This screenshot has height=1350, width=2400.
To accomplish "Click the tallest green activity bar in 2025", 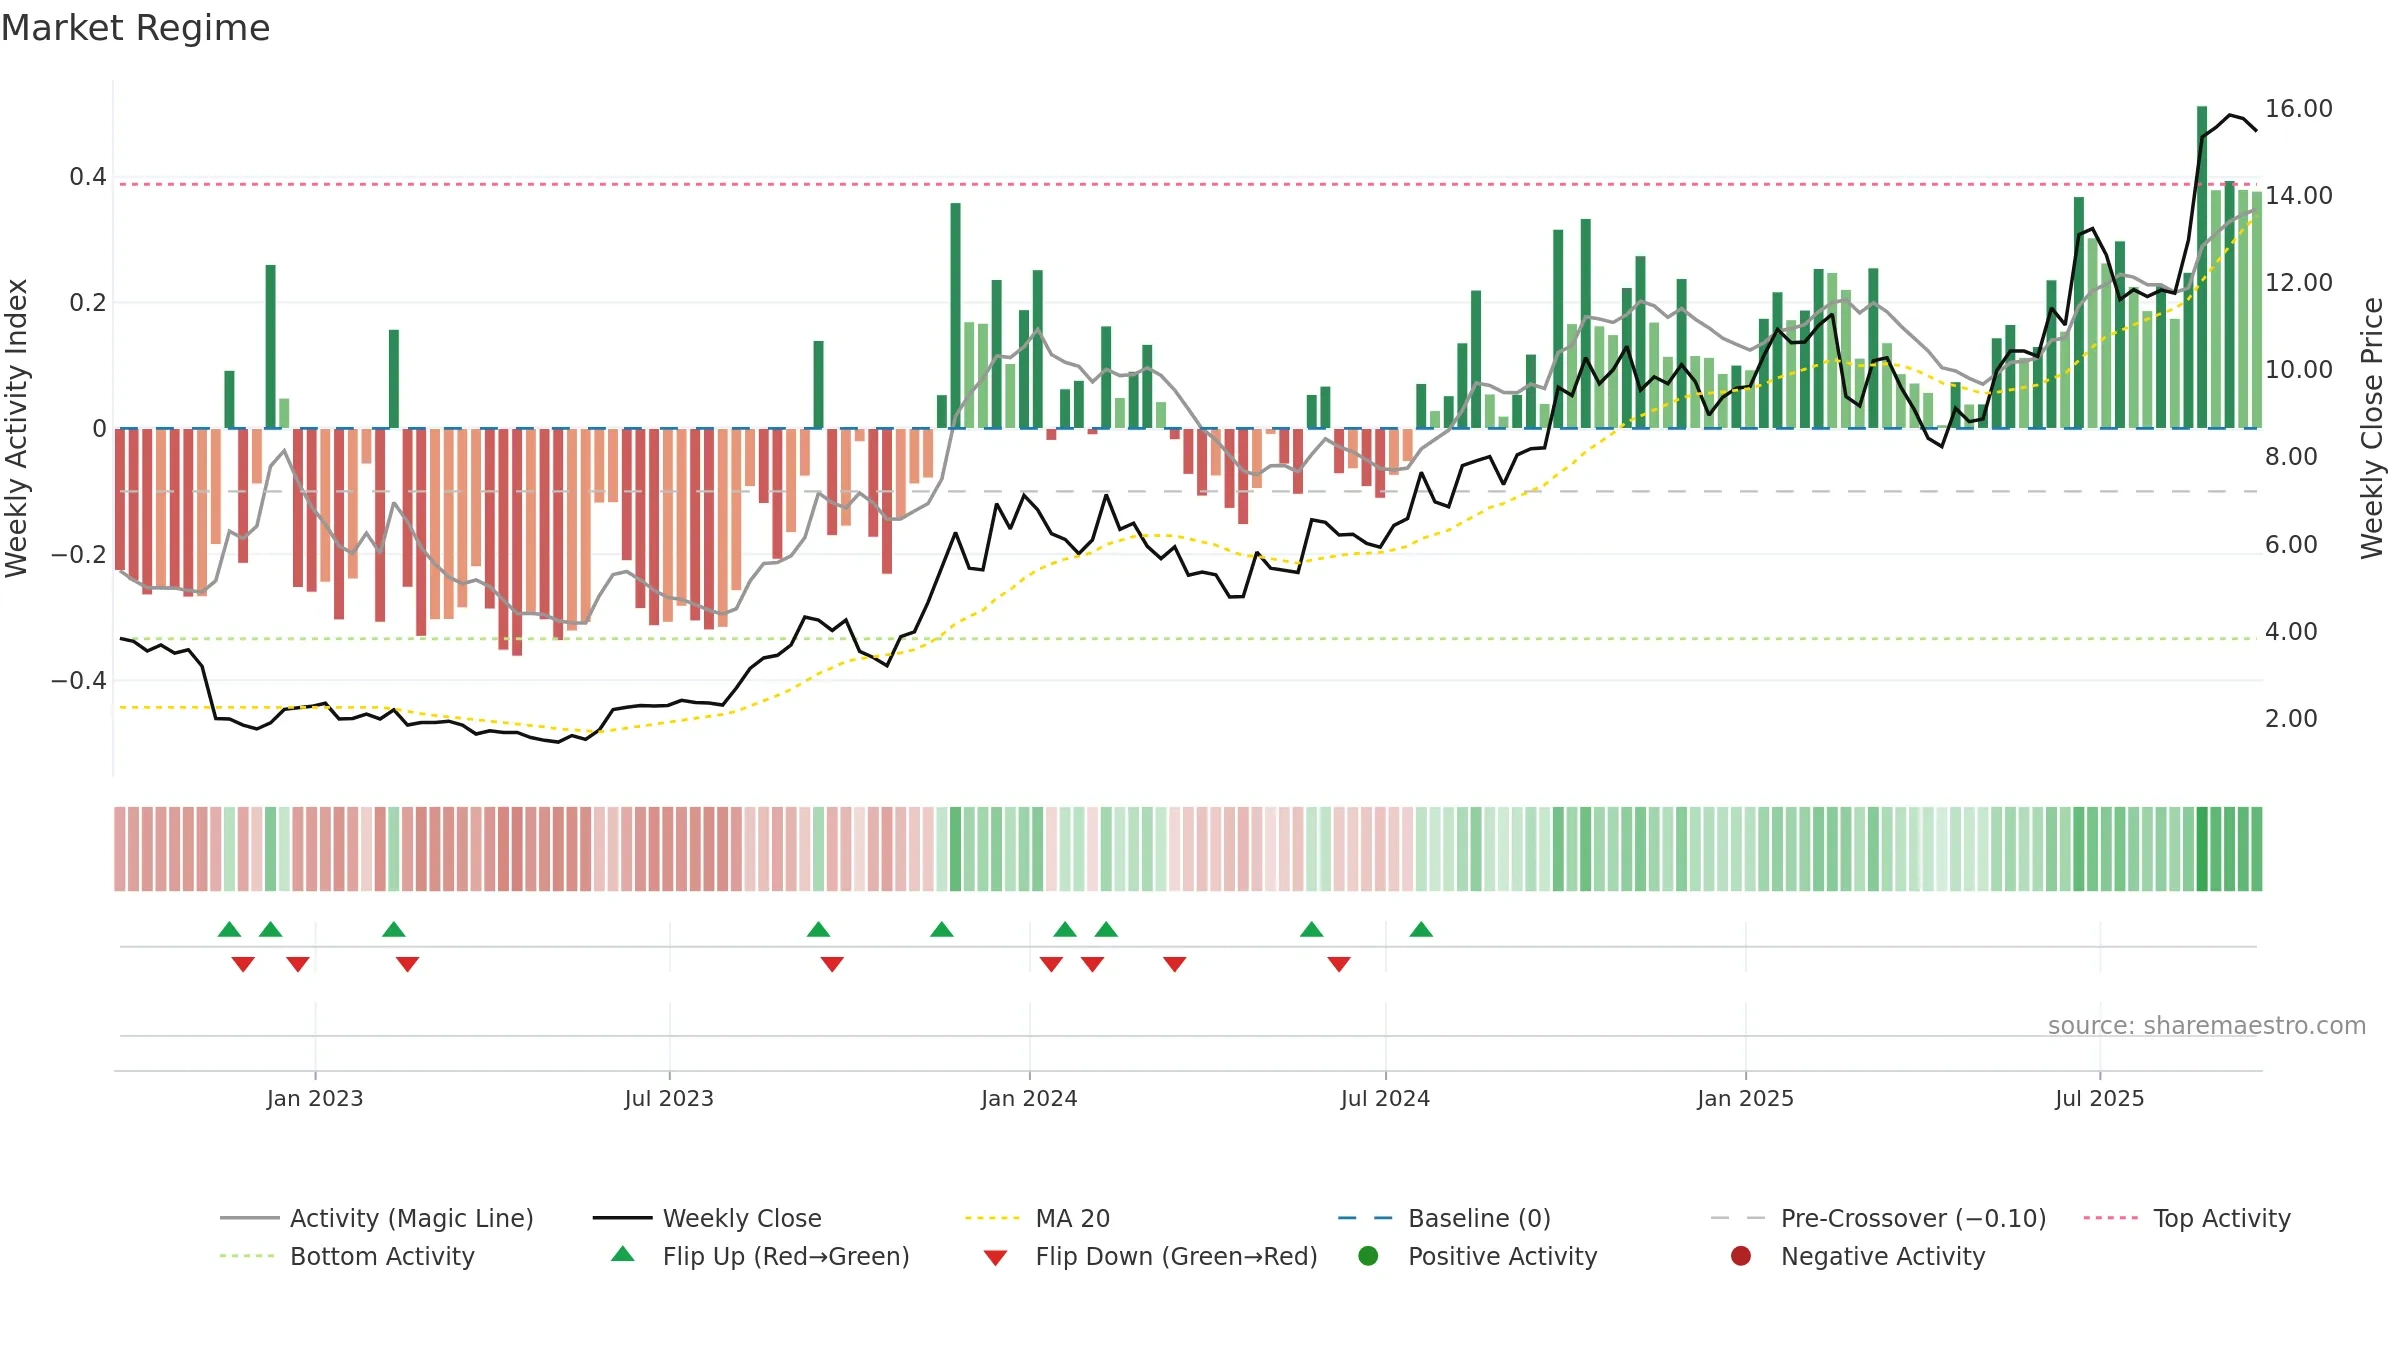I will (x=2202, y=267).
